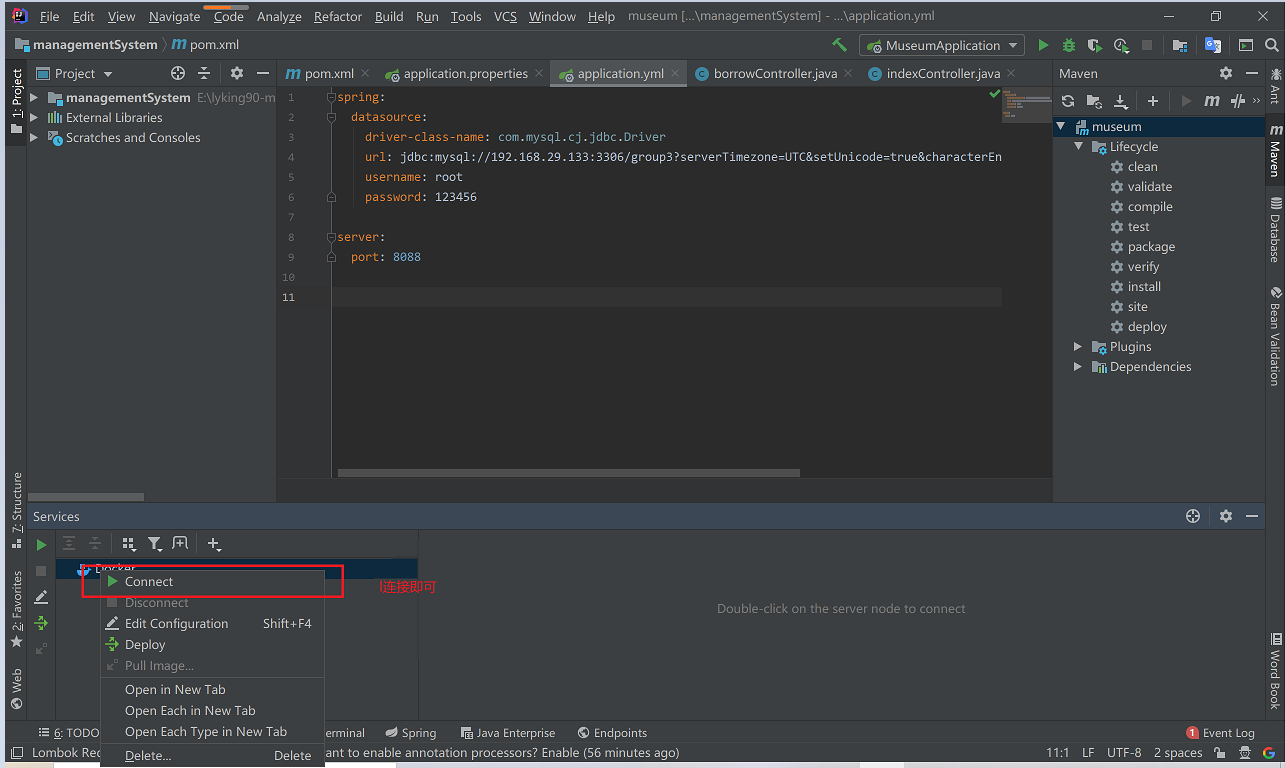Open Search Everywhere via magnifier icon

pos(1271,45)
